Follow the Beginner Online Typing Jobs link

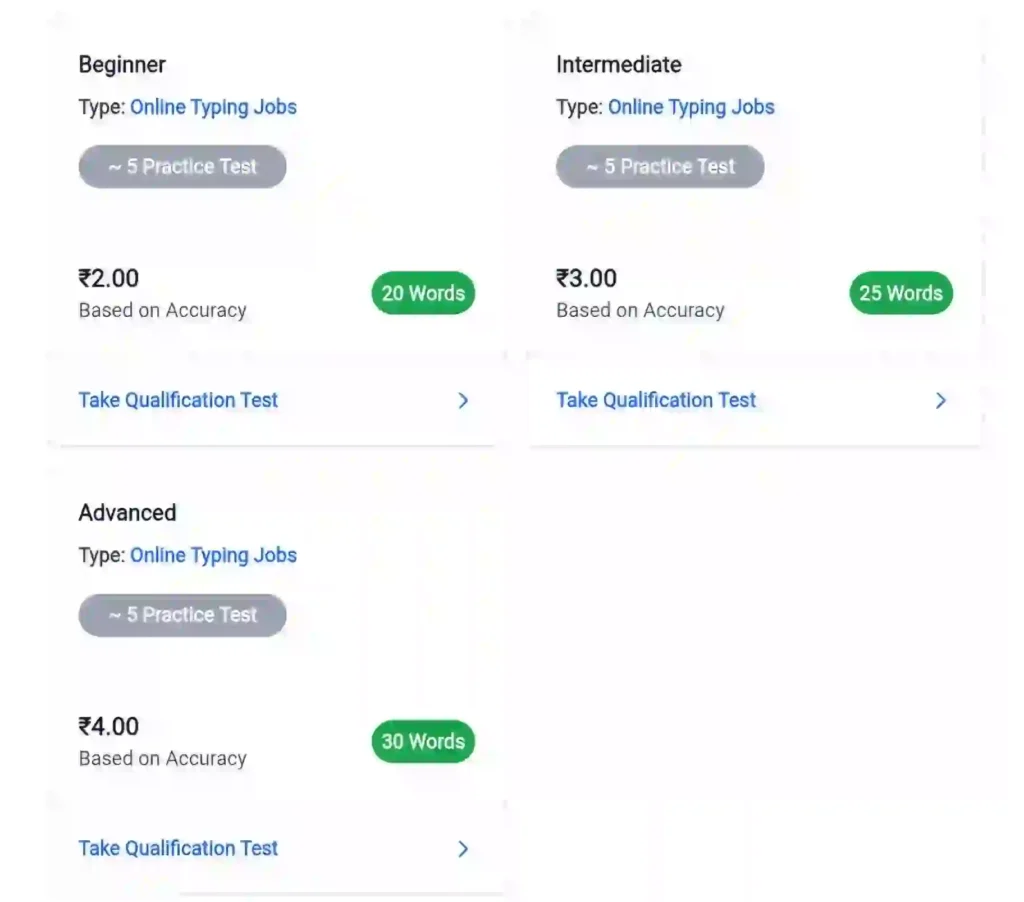click(213, 107)
